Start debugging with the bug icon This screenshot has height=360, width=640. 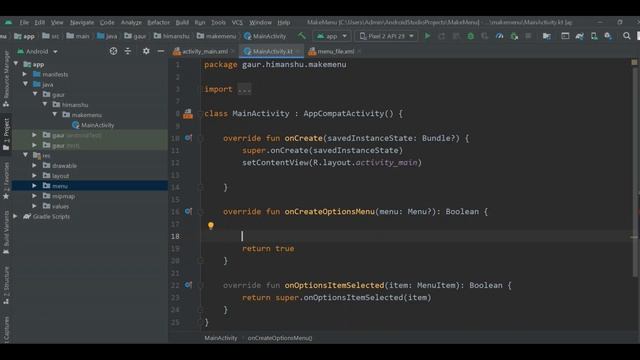point(471,36)
